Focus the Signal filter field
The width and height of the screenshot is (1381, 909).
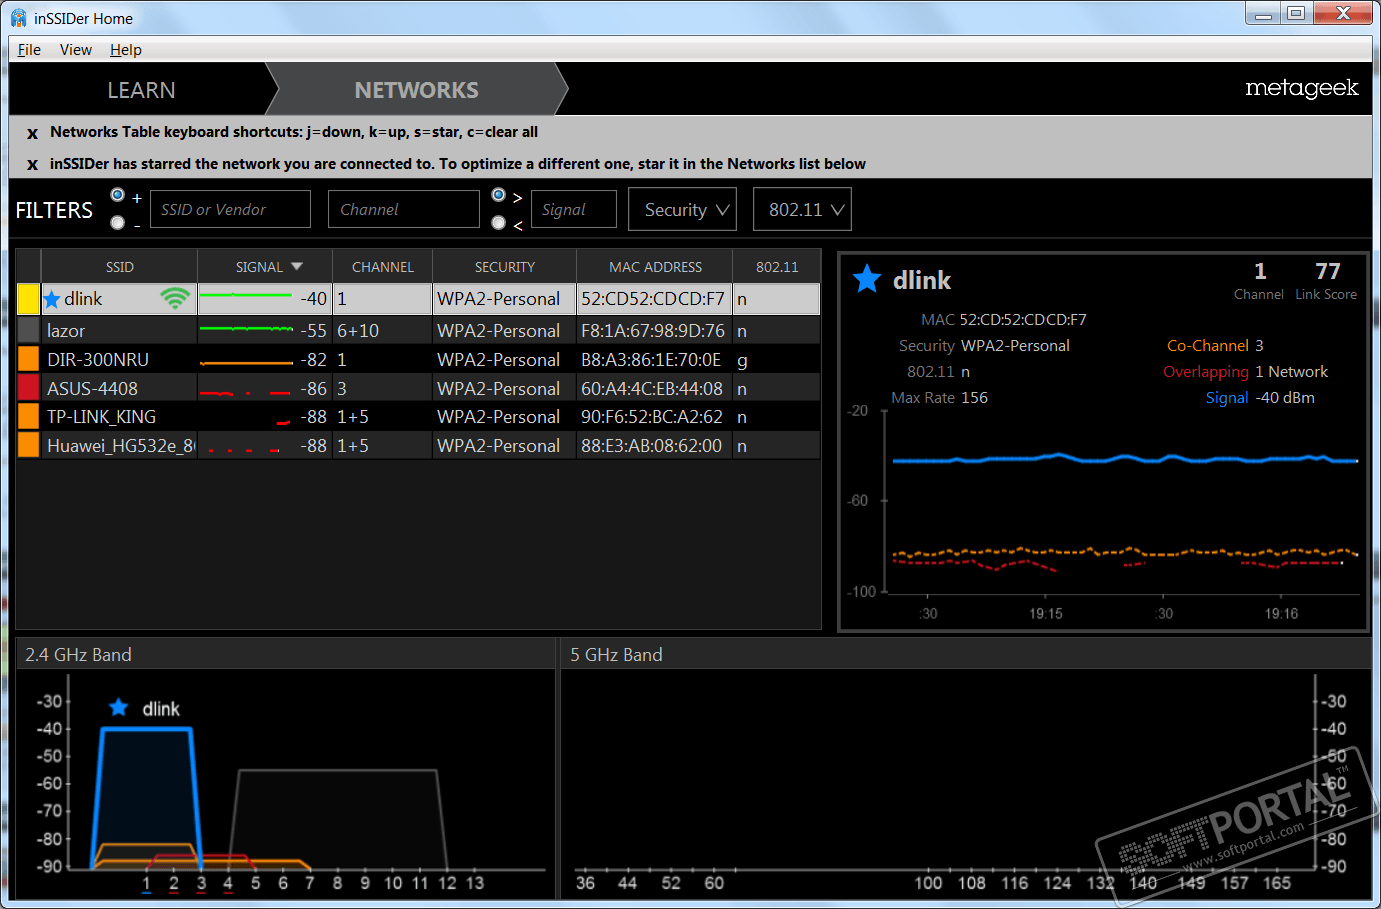[x=573, y=209]
